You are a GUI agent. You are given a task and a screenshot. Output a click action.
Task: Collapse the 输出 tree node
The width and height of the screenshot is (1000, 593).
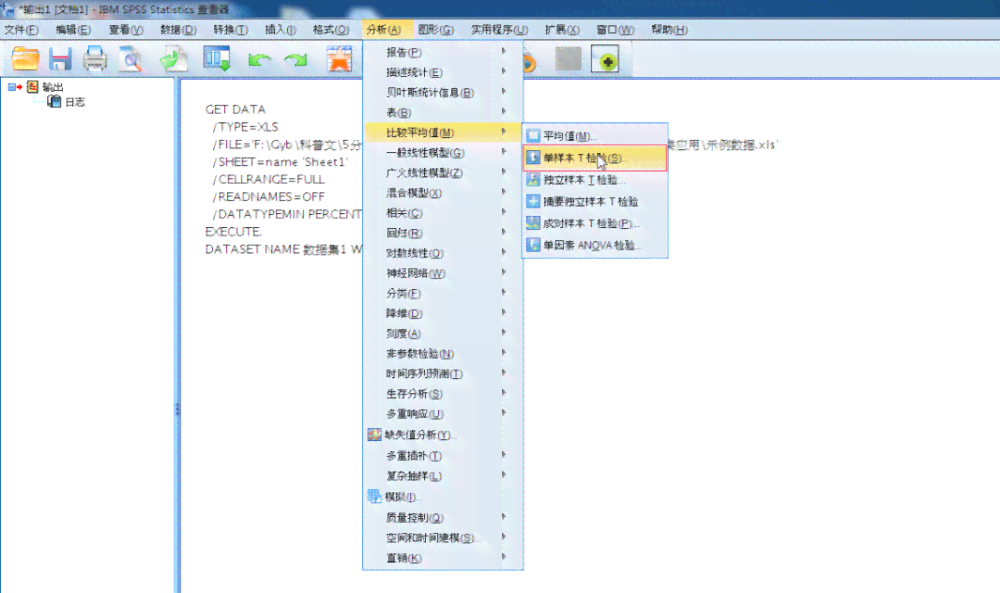tap(11, 87)
